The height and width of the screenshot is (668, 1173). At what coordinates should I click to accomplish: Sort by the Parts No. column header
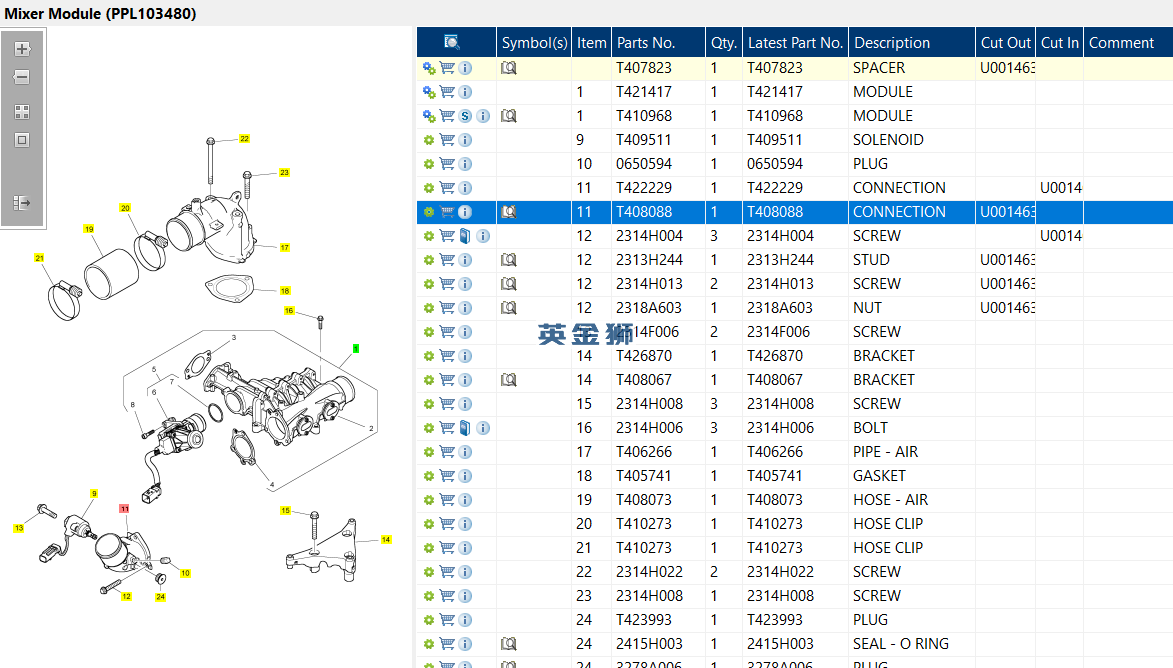pos(658,43)
